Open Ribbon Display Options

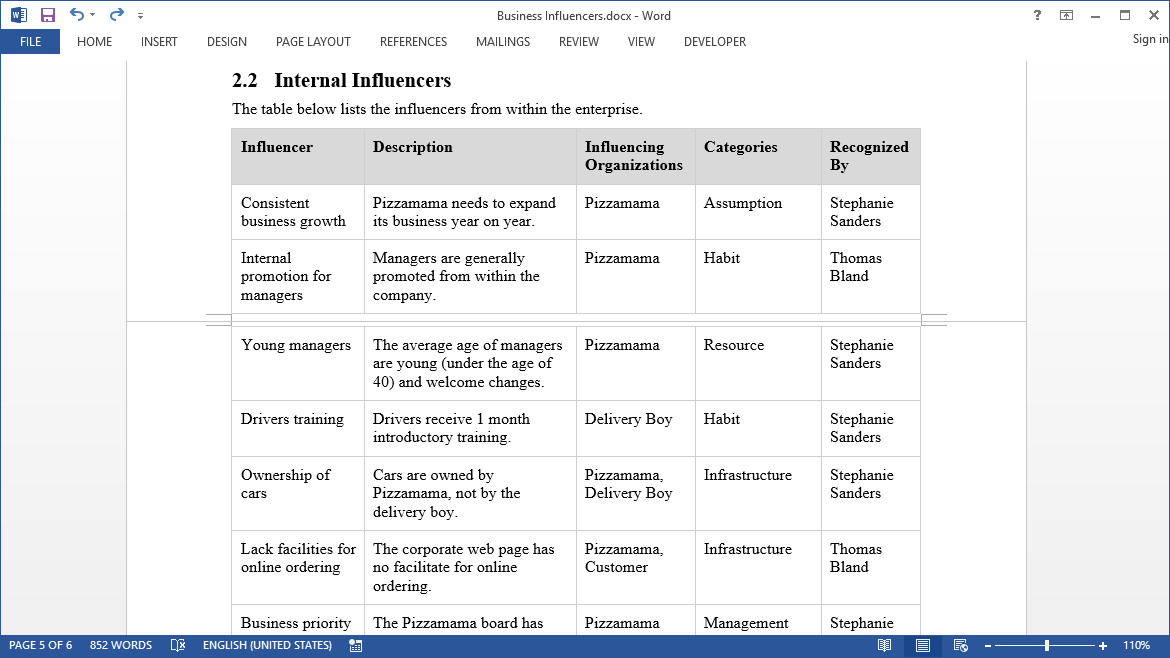tap(1066, 15)
